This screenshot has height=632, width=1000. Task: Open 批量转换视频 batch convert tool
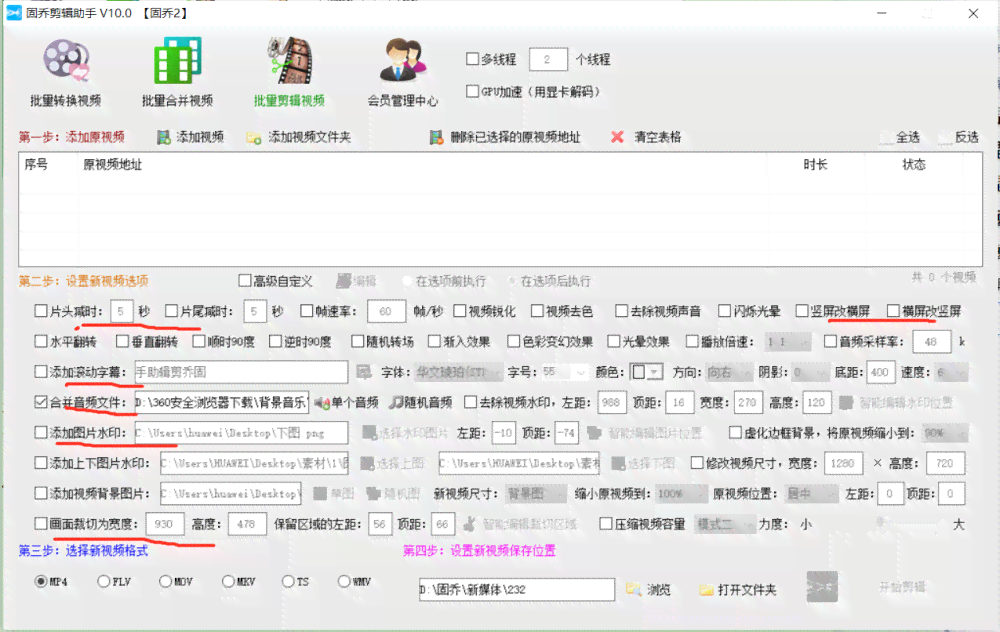[66, 72]
